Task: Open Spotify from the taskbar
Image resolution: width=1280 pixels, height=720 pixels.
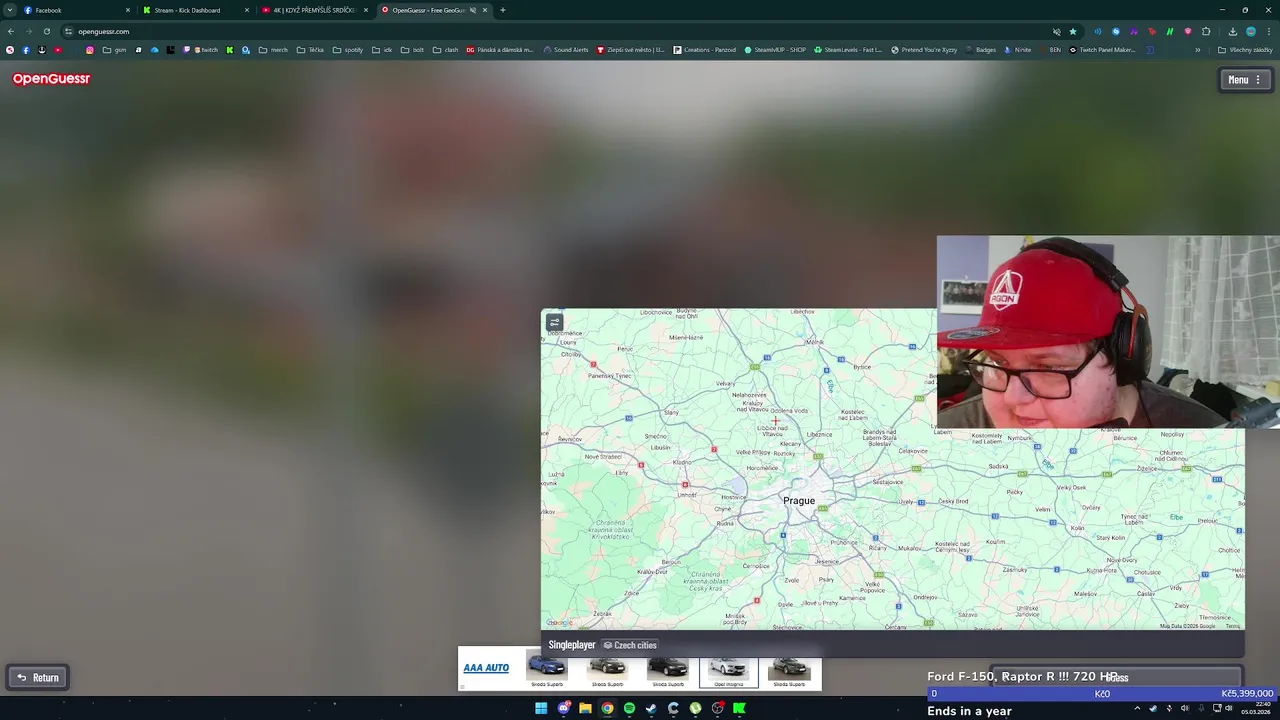Action: click(629, 708)
